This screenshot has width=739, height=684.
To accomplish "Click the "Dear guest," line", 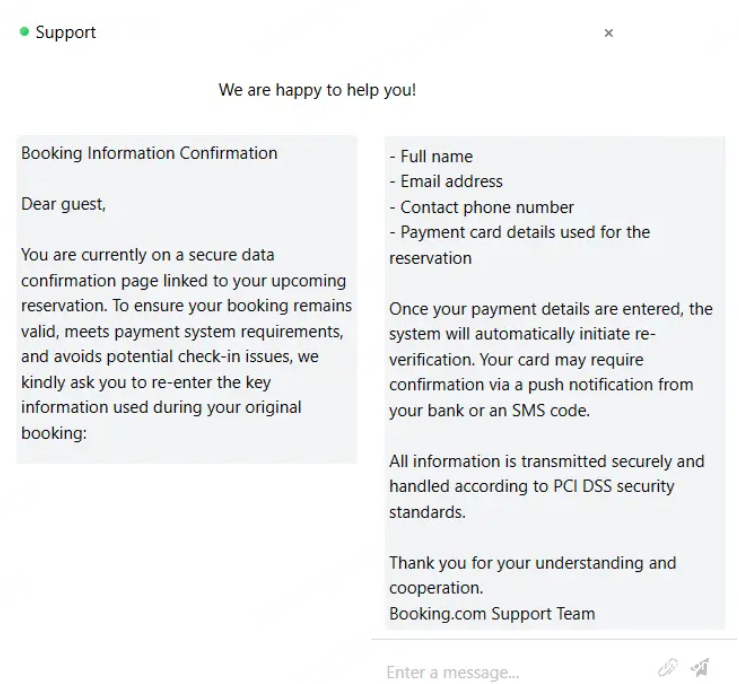I will click(x=63, y=204).
